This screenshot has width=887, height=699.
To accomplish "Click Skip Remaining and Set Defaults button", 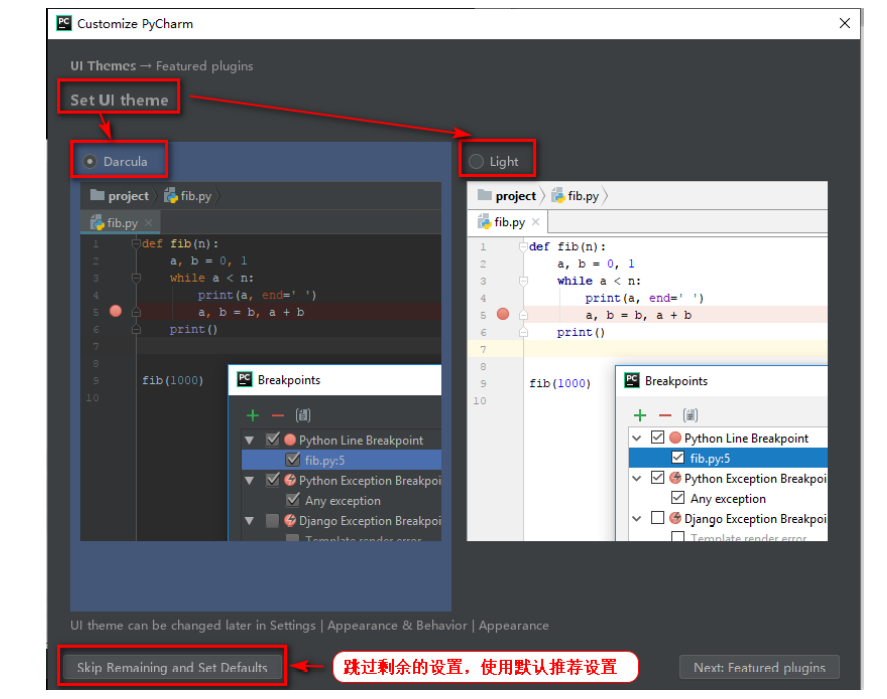I will coord(172,667).
